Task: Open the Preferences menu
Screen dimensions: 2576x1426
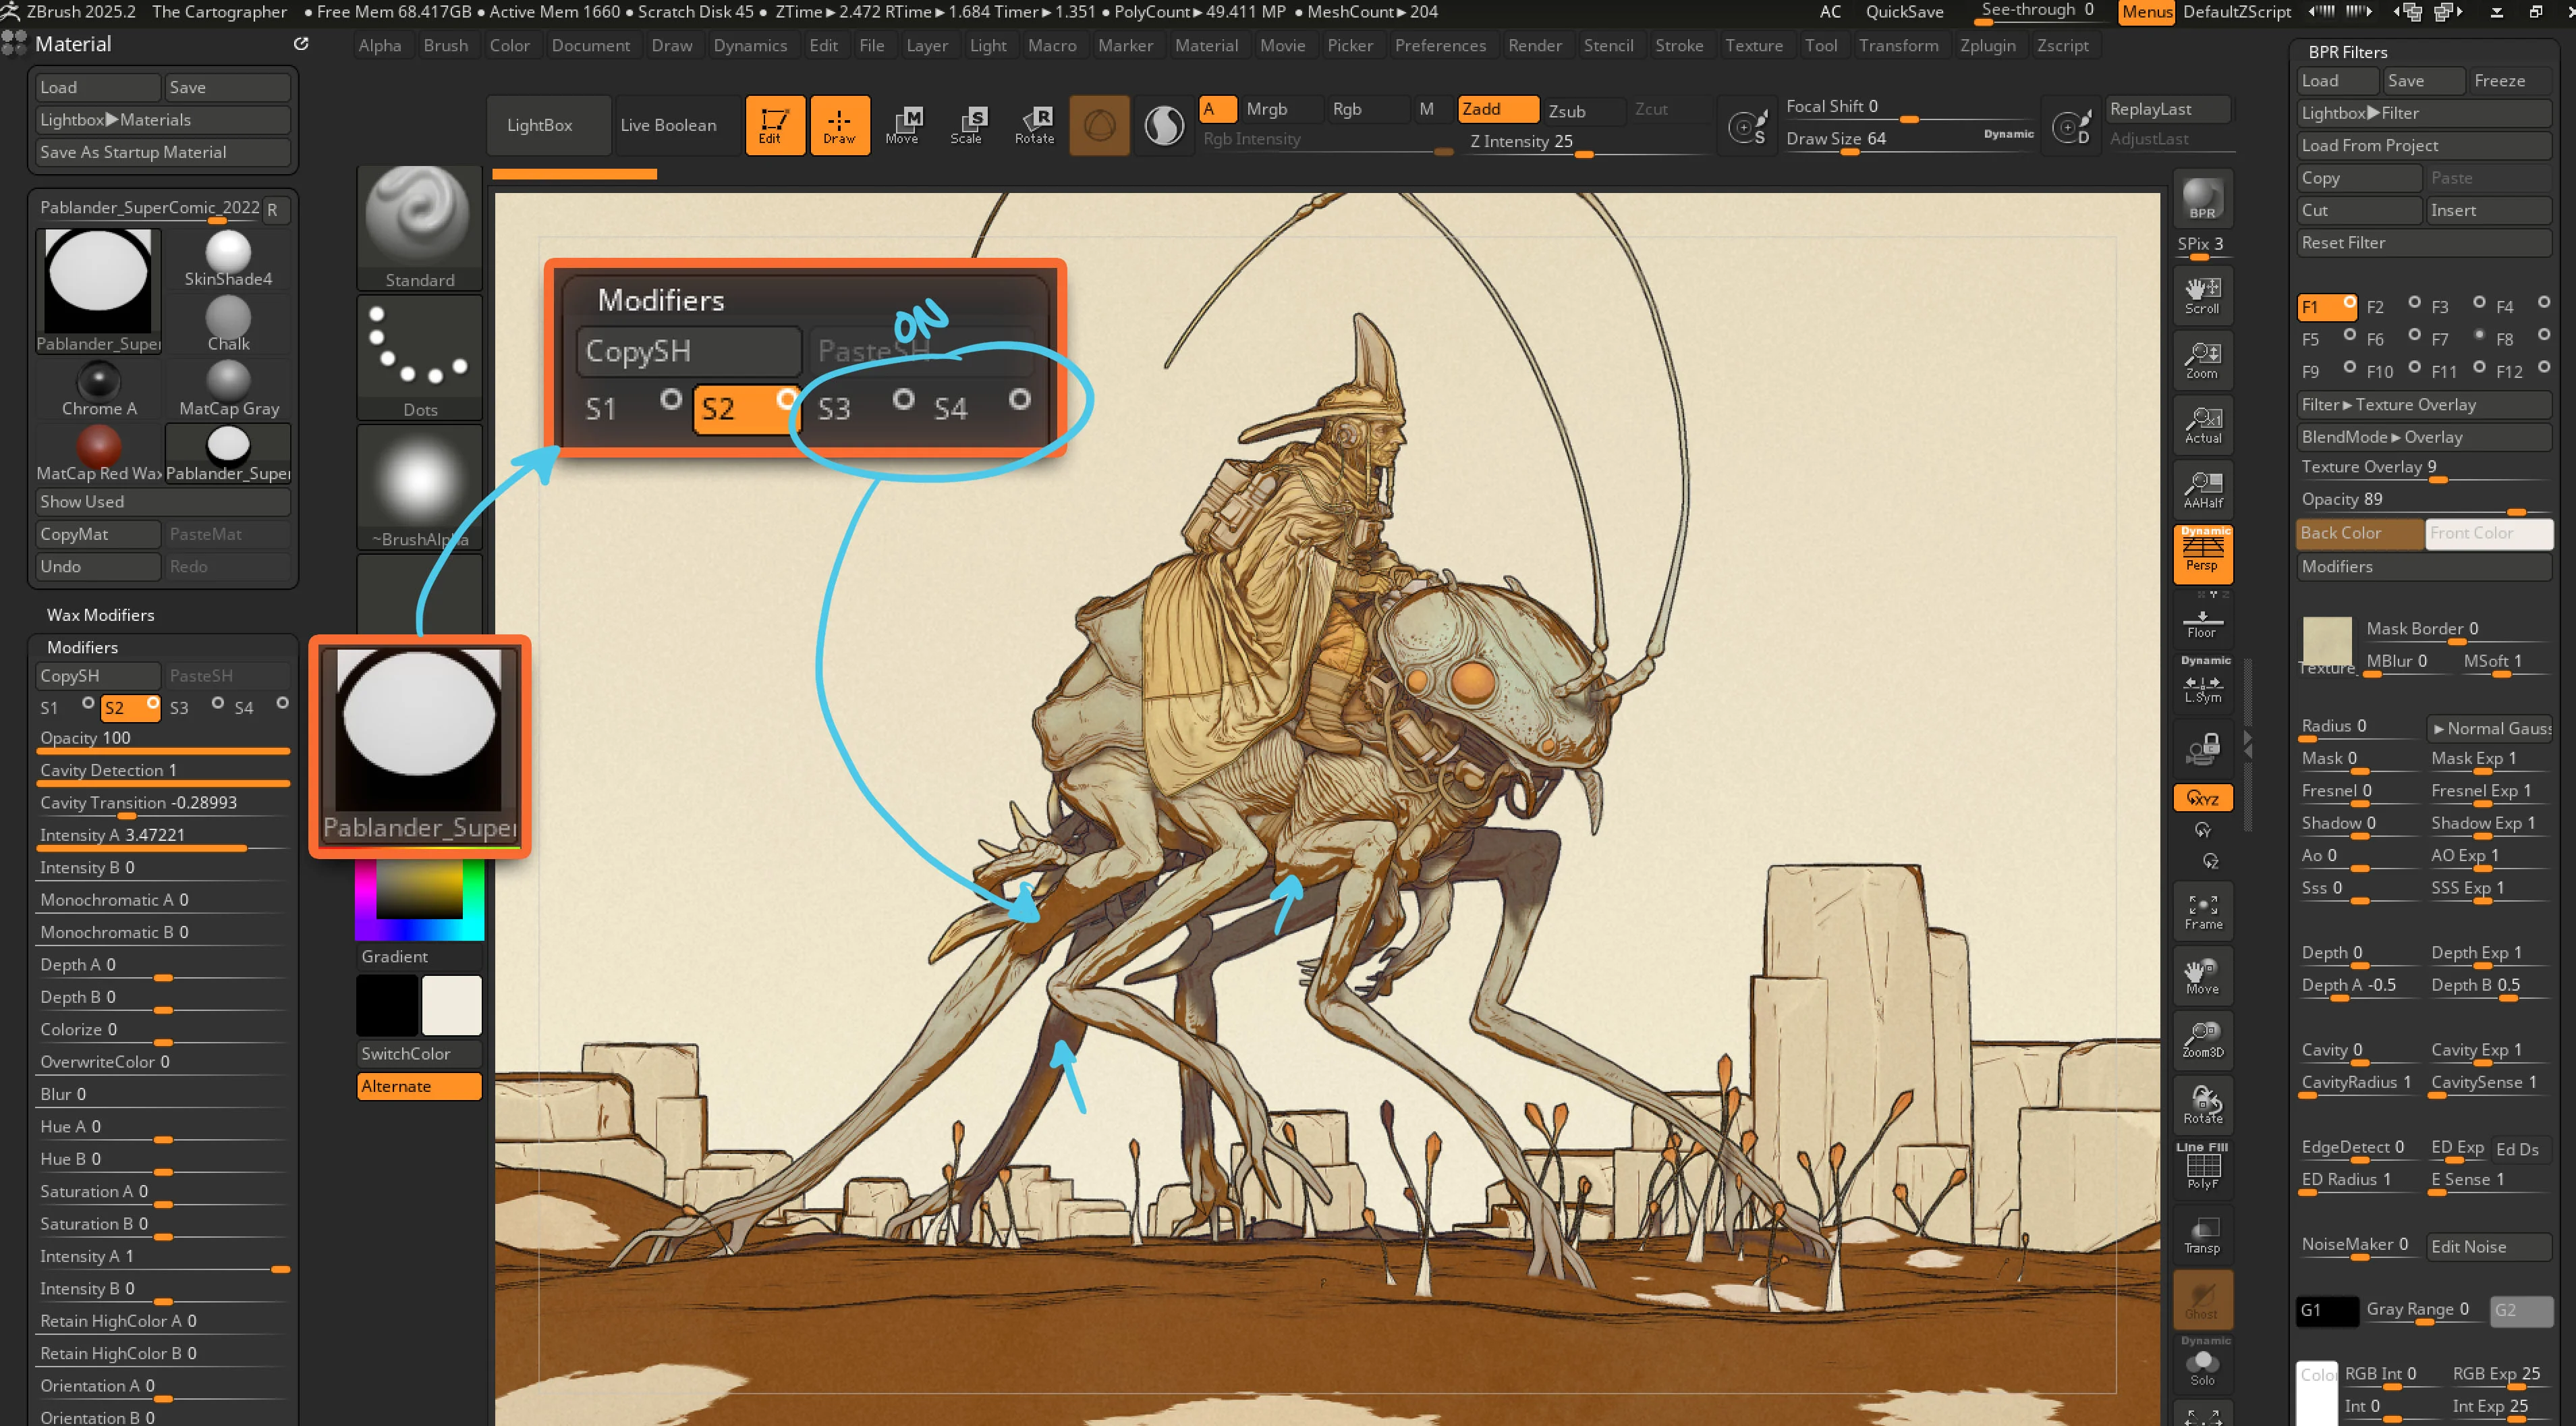Action: pyautogui.click(x=1440, y=45)
